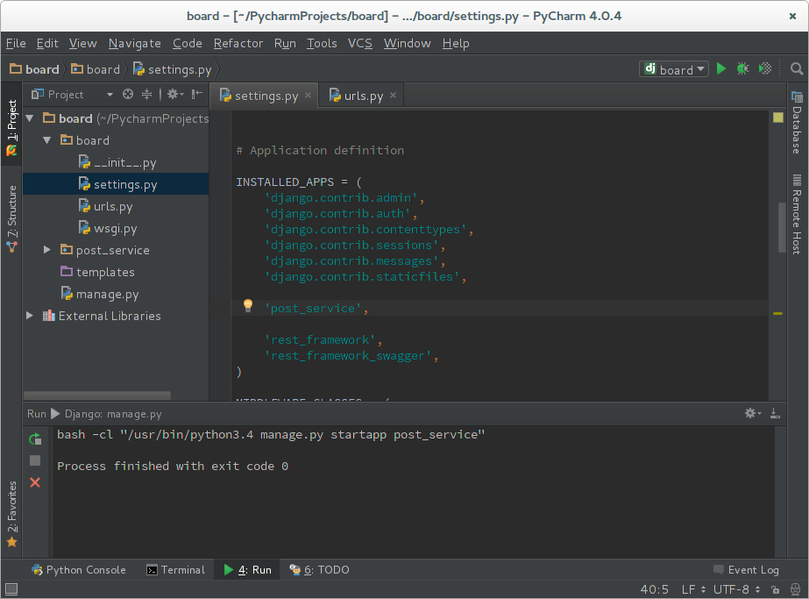Click the yellow inspection status indicator square
Image resolution: width=809 pixels, height=599 pixels.
[x=778, y=118]
